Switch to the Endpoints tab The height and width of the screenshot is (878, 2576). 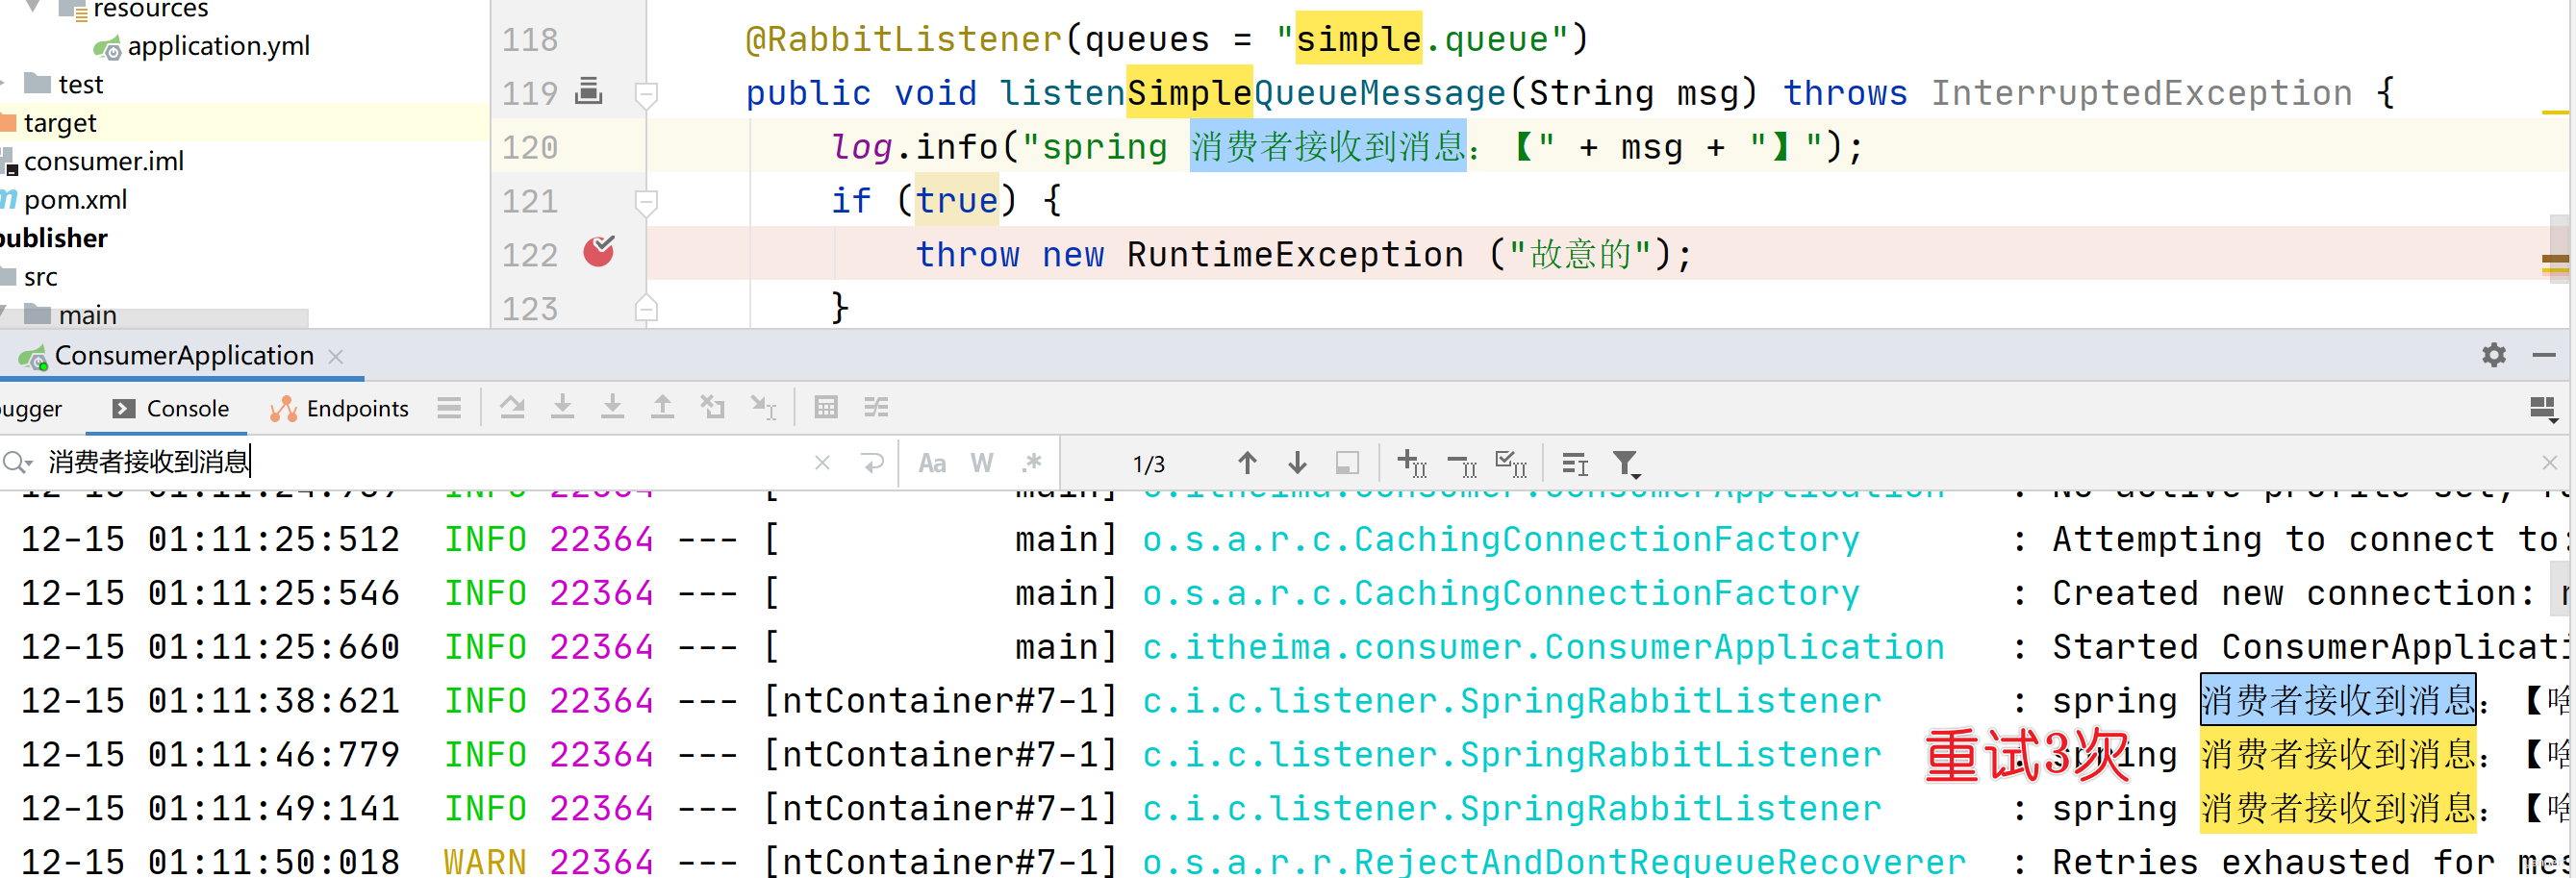[x=339, y=408]
